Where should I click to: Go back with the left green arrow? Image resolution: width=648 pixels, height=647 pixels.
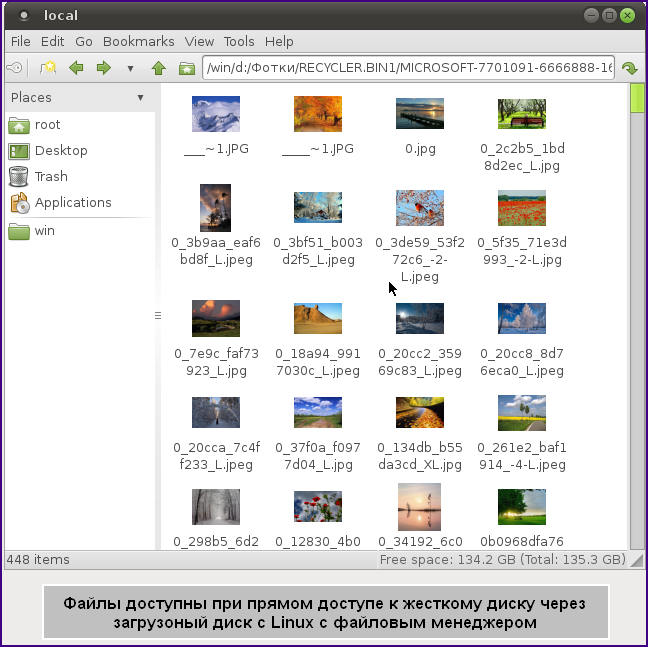pos(76,67)
